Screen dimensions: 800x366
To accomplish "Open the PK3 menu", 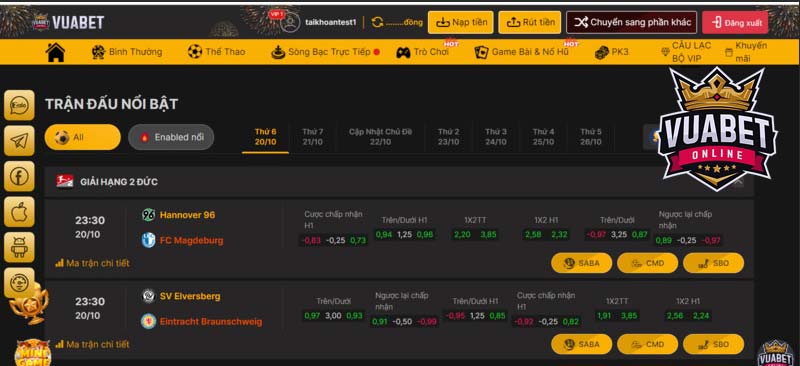I will click(612, 52).
